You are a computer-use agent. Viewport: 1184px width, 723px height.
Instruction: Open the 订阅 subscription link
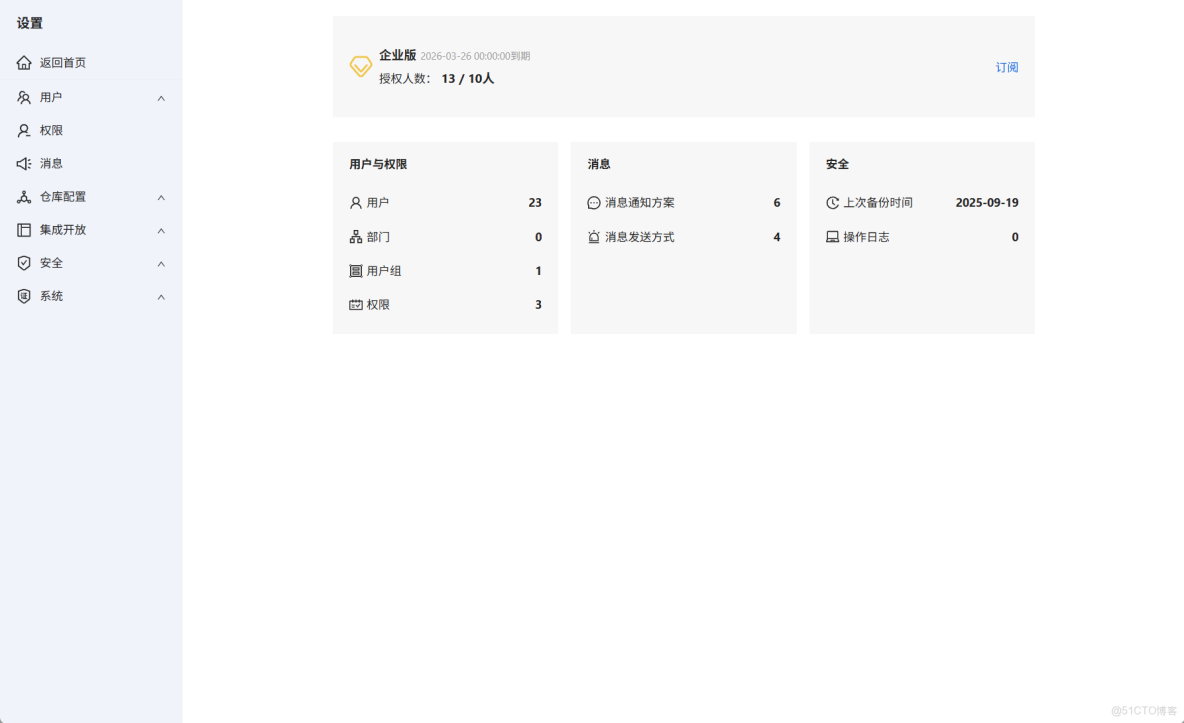(1006, 67)
